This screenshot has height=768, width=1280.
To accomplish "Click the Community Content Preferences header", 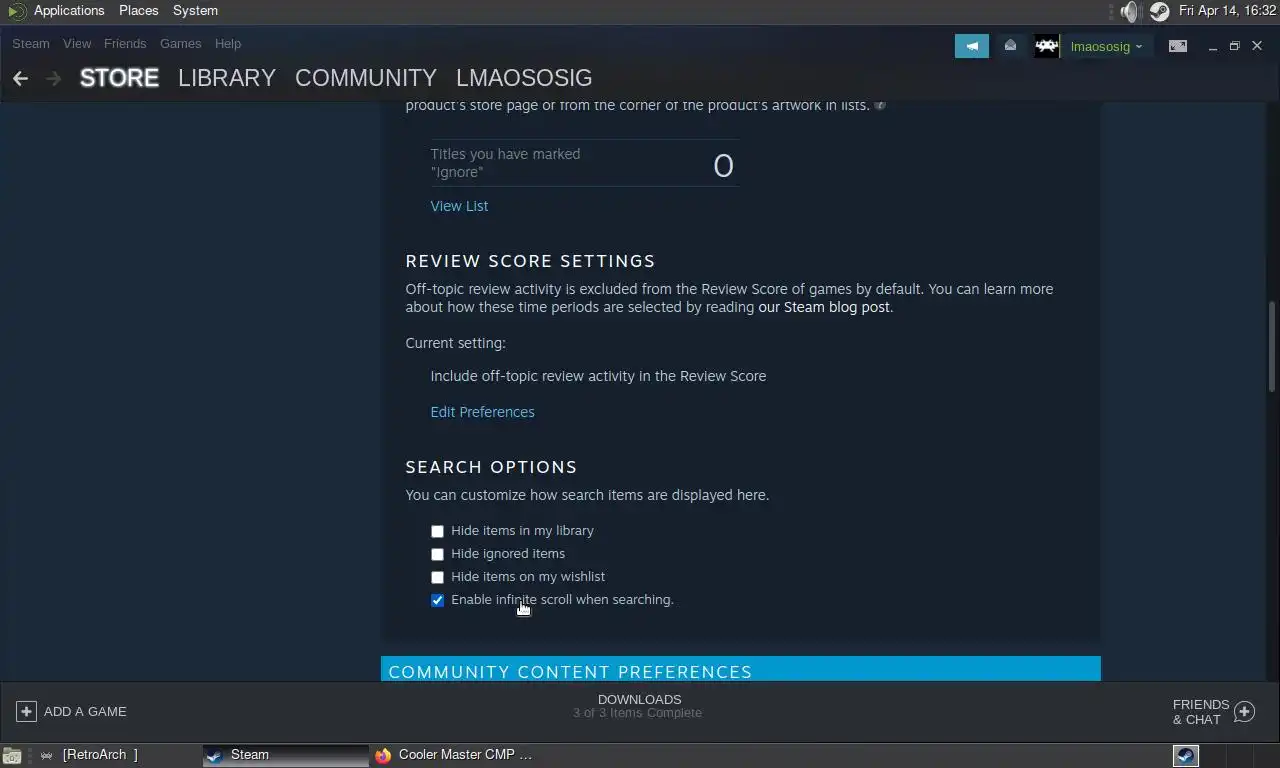I will [741, 669].
